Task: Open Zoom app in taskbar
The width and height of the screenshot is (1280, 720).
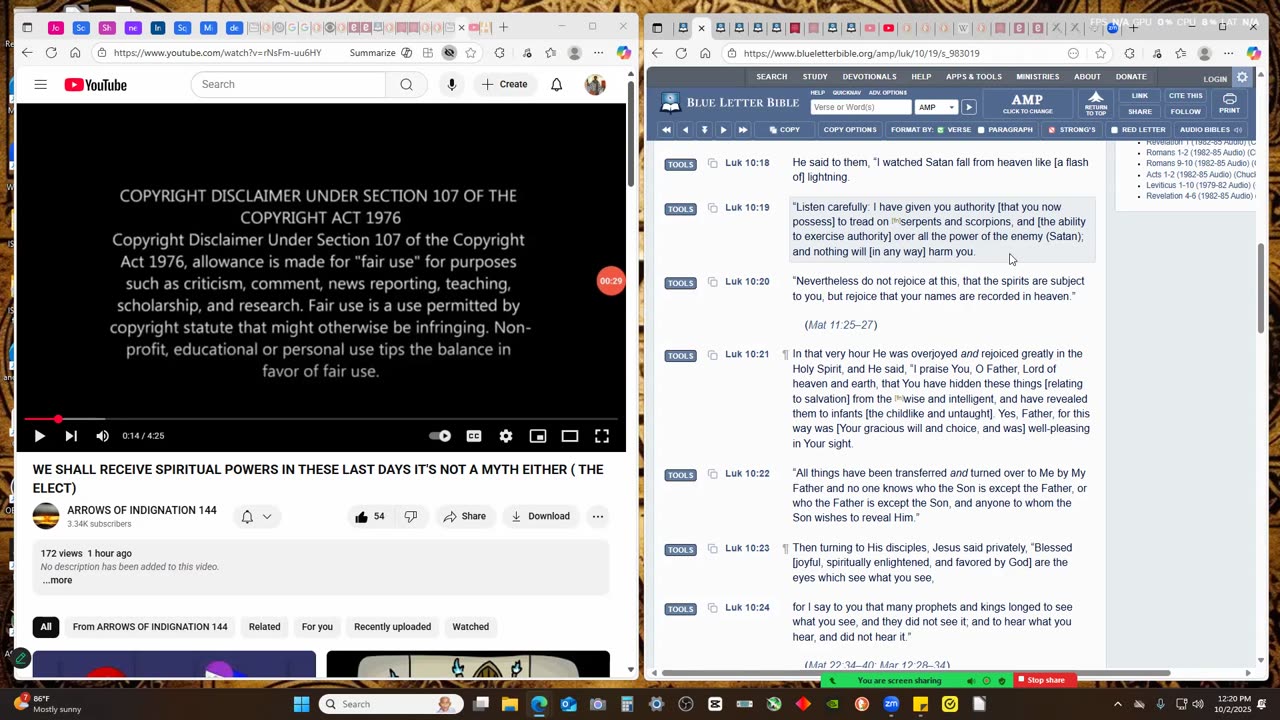Action: click(891, 704)
